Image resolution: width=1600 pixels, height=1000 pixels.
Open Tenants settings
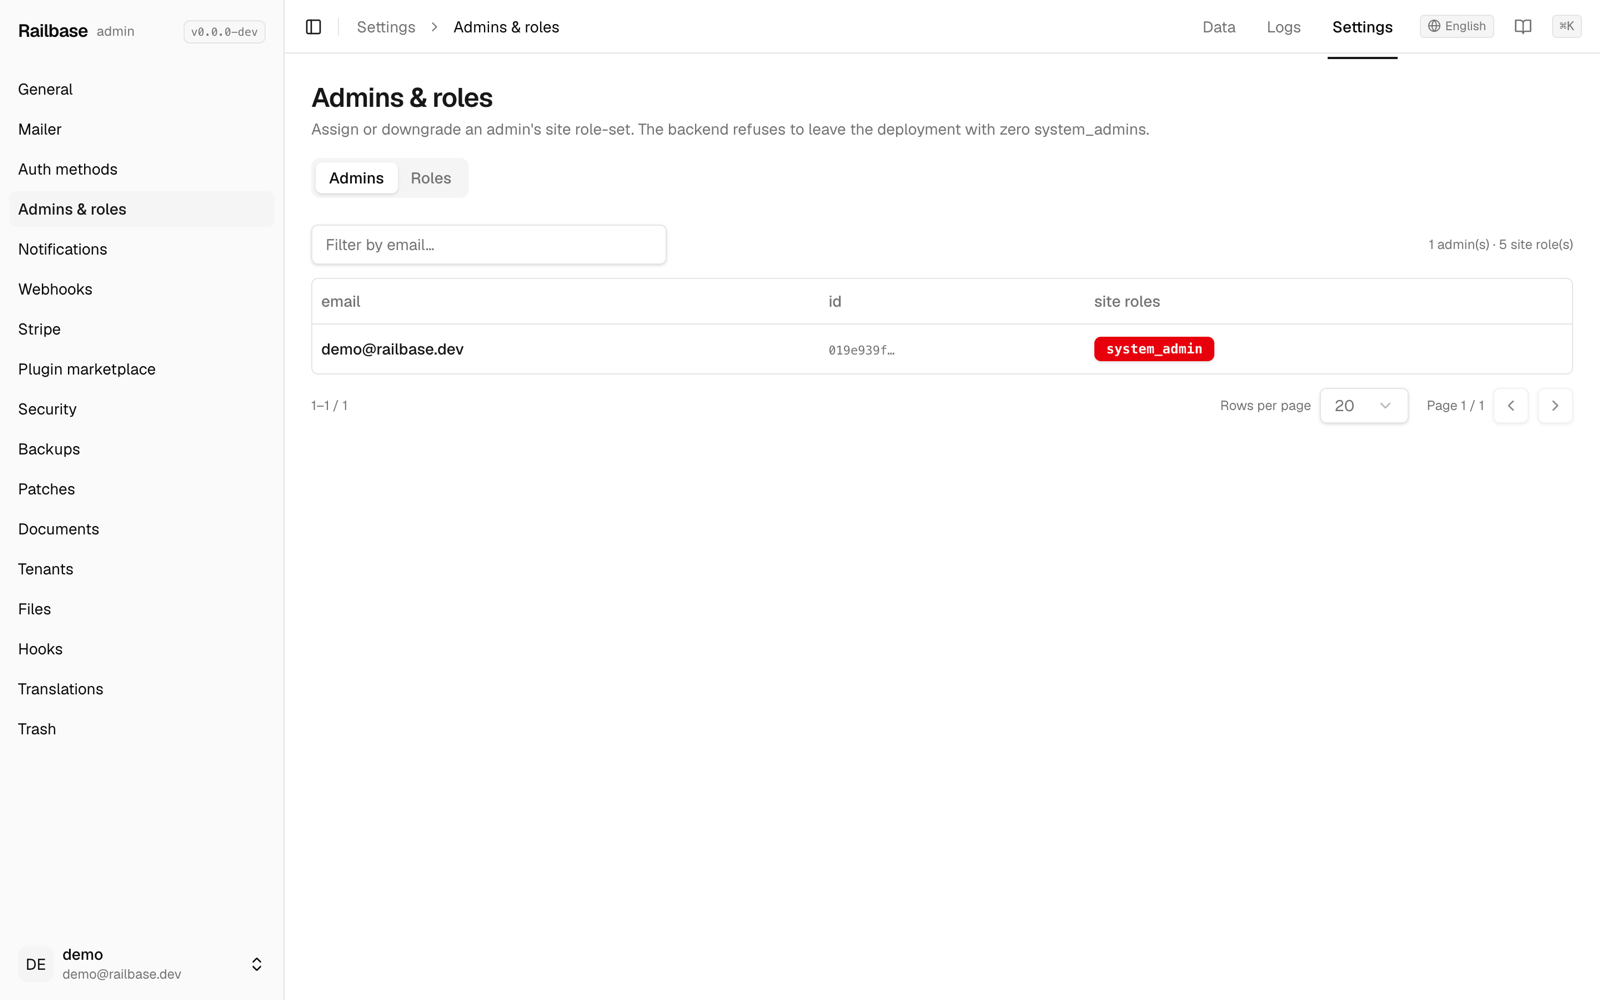click(x=141, y=569)
